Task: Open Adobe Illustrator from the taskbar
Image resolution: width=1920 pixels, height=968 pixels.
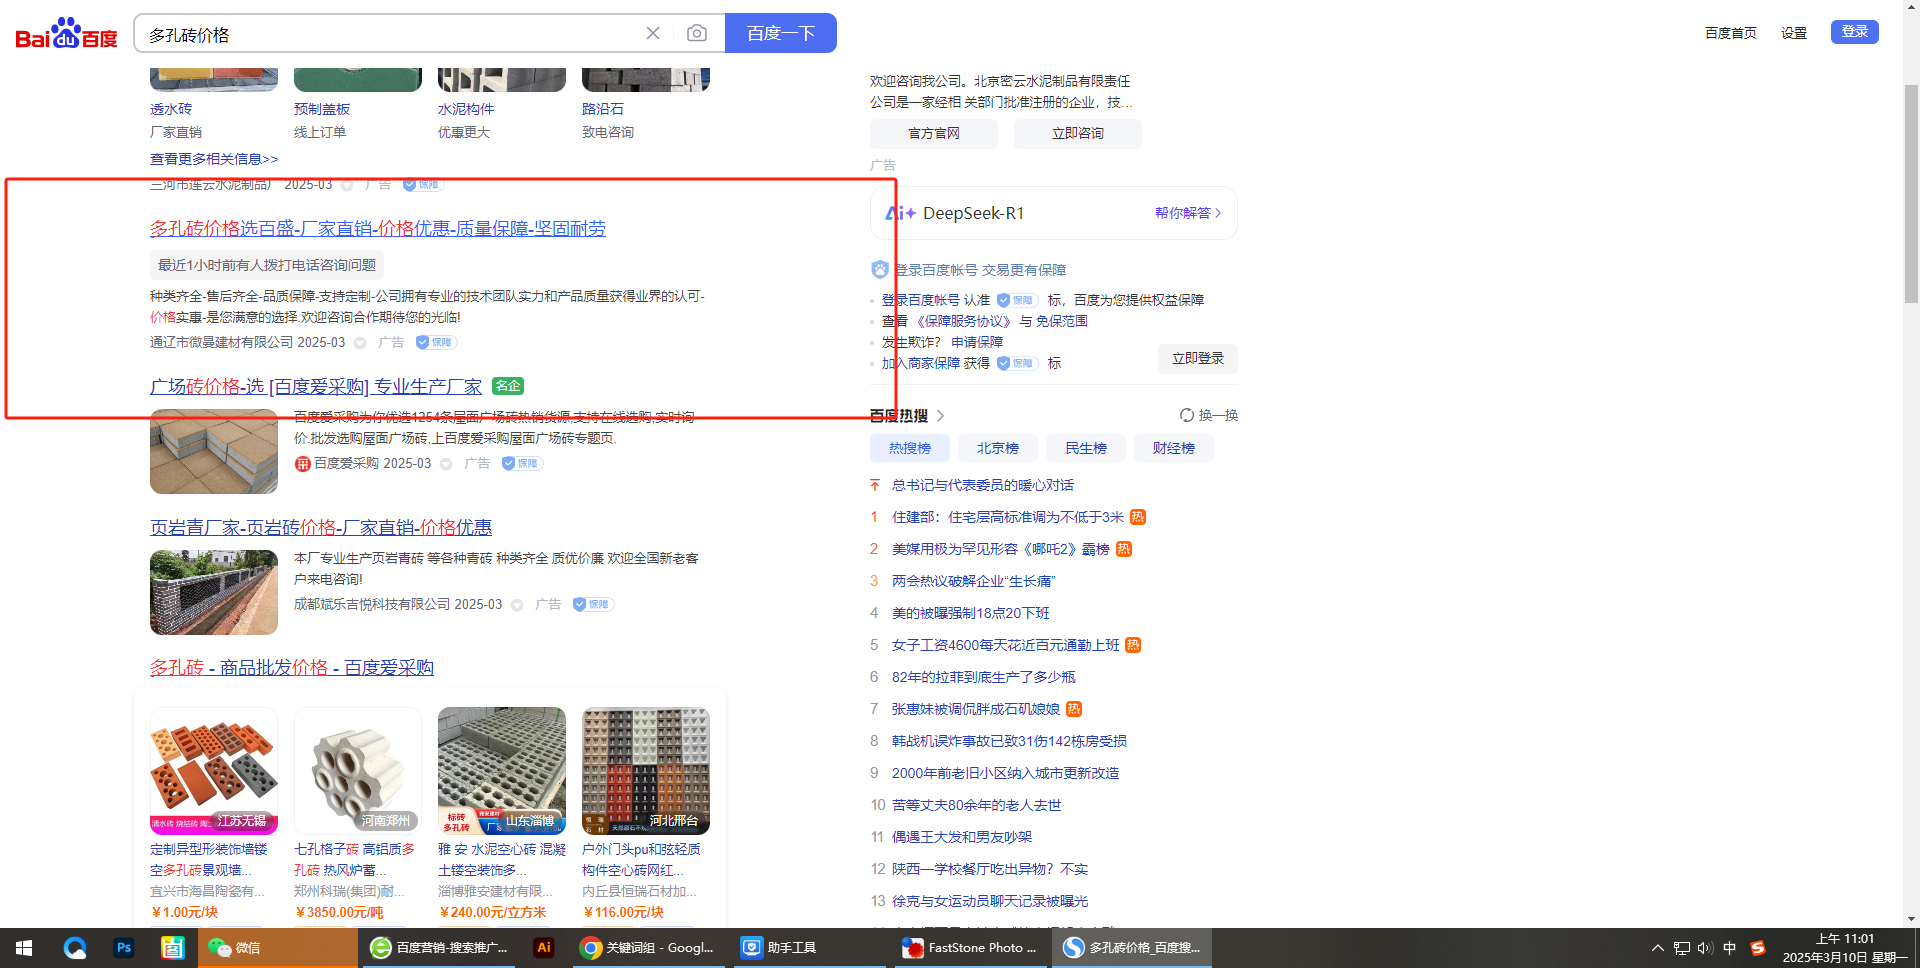Action: click(x=544, y=947)
